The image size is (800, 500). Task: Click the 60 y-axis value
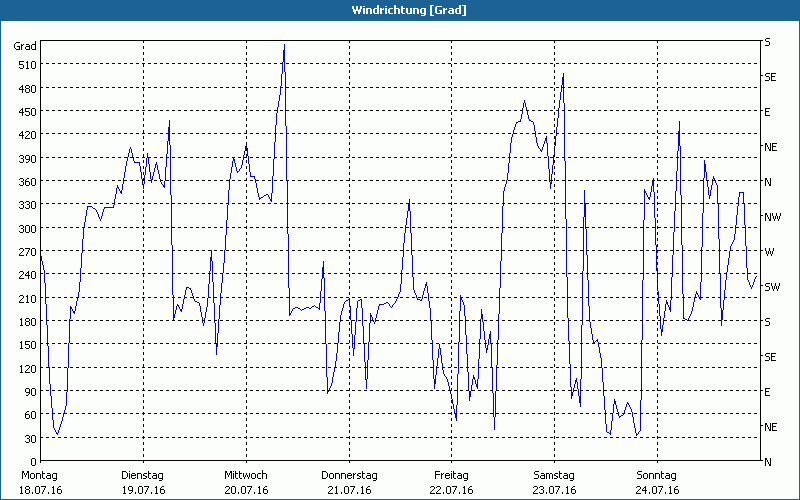[x=31, y=415]
